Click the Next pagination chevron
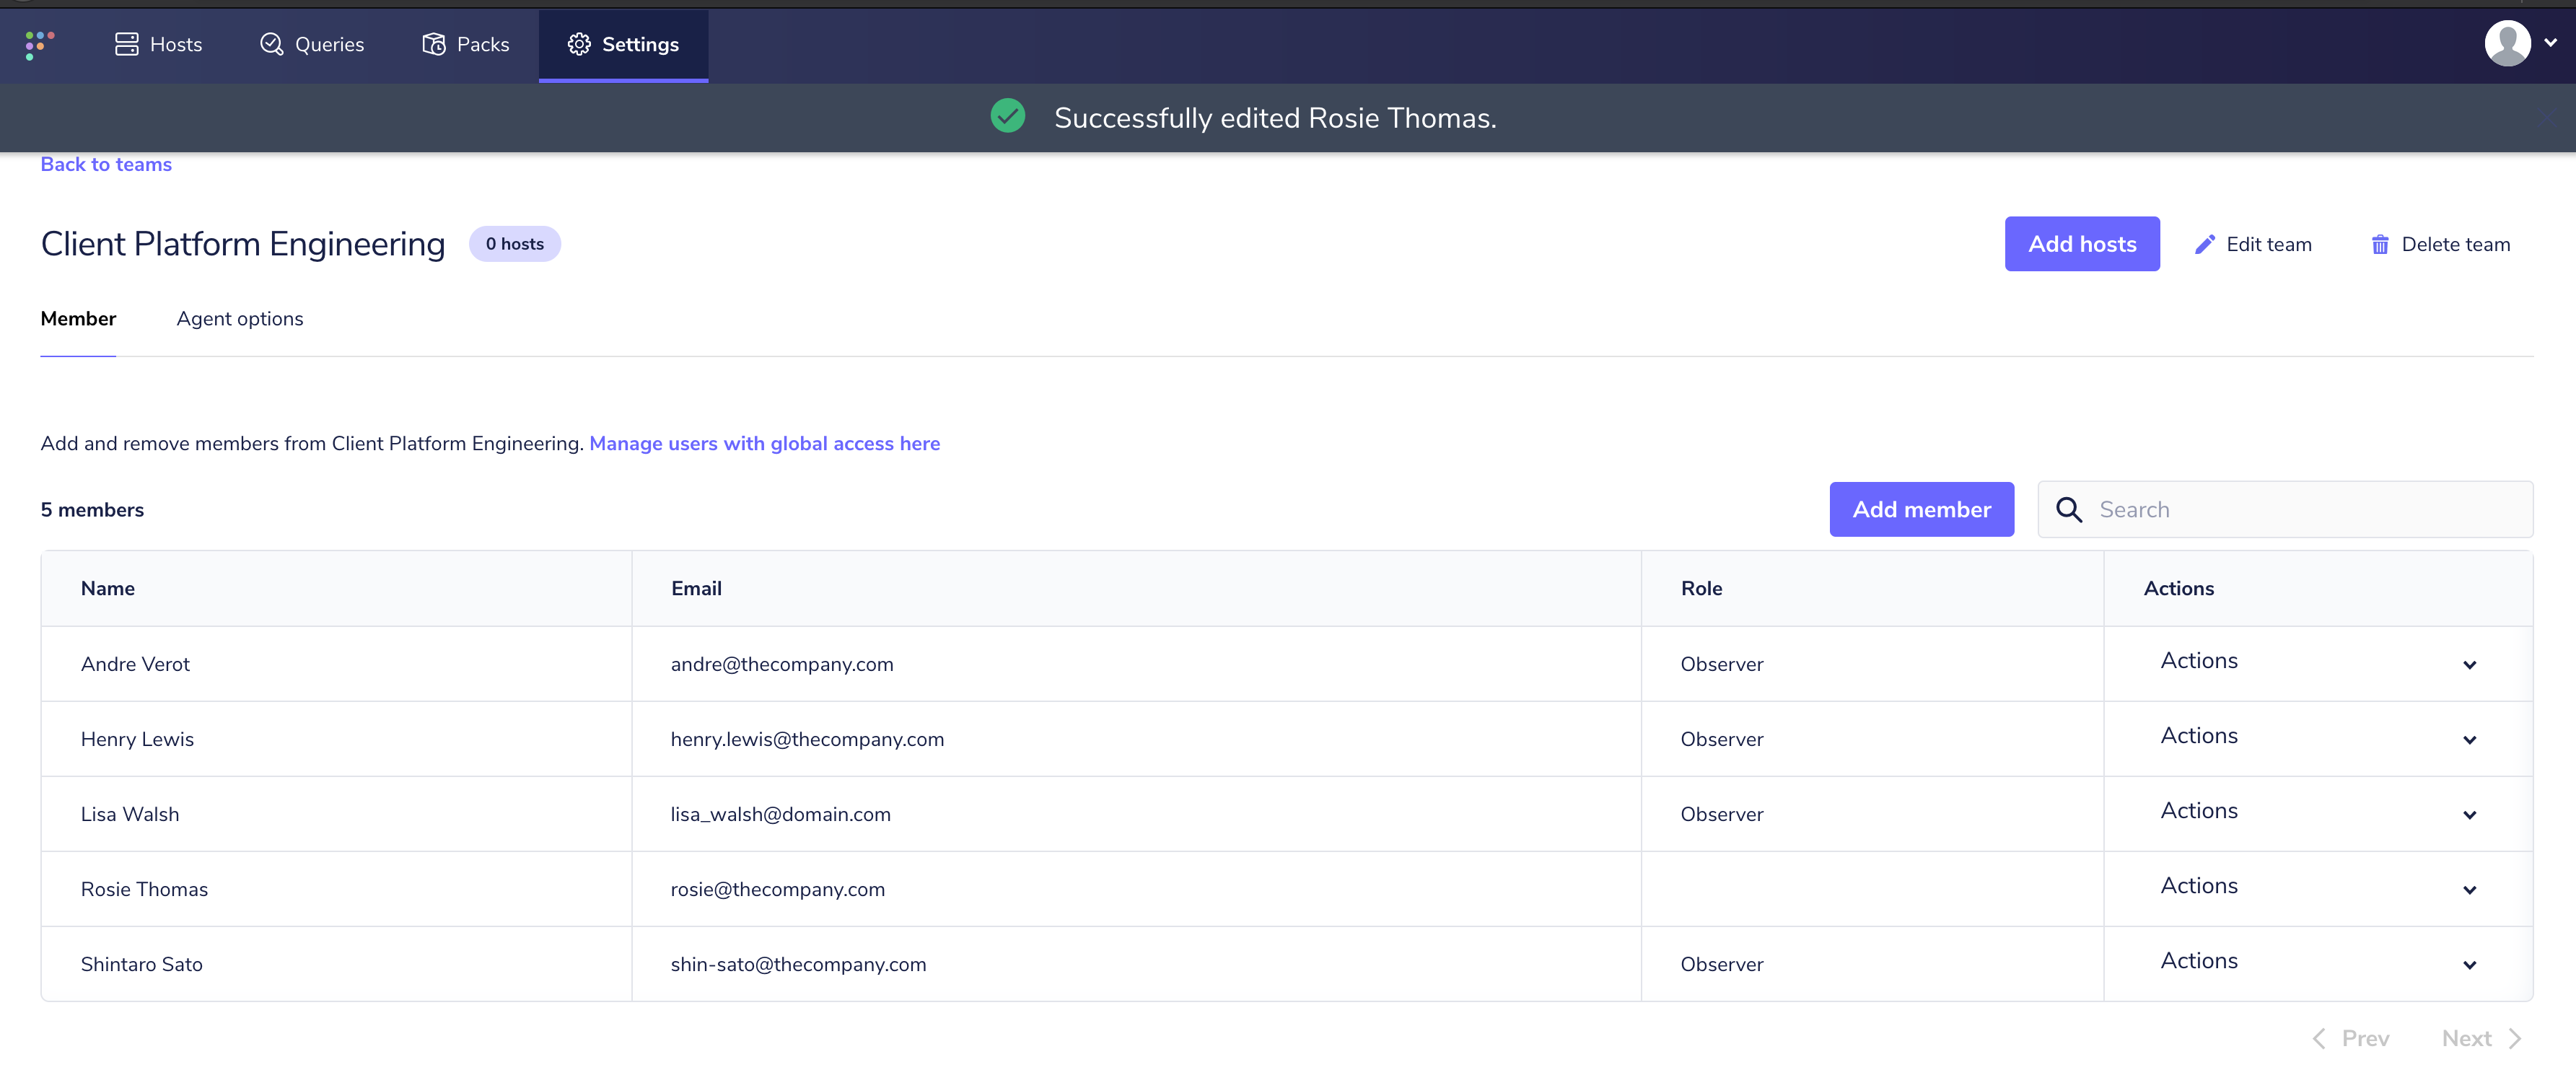 click(x=2514, y=1038)
